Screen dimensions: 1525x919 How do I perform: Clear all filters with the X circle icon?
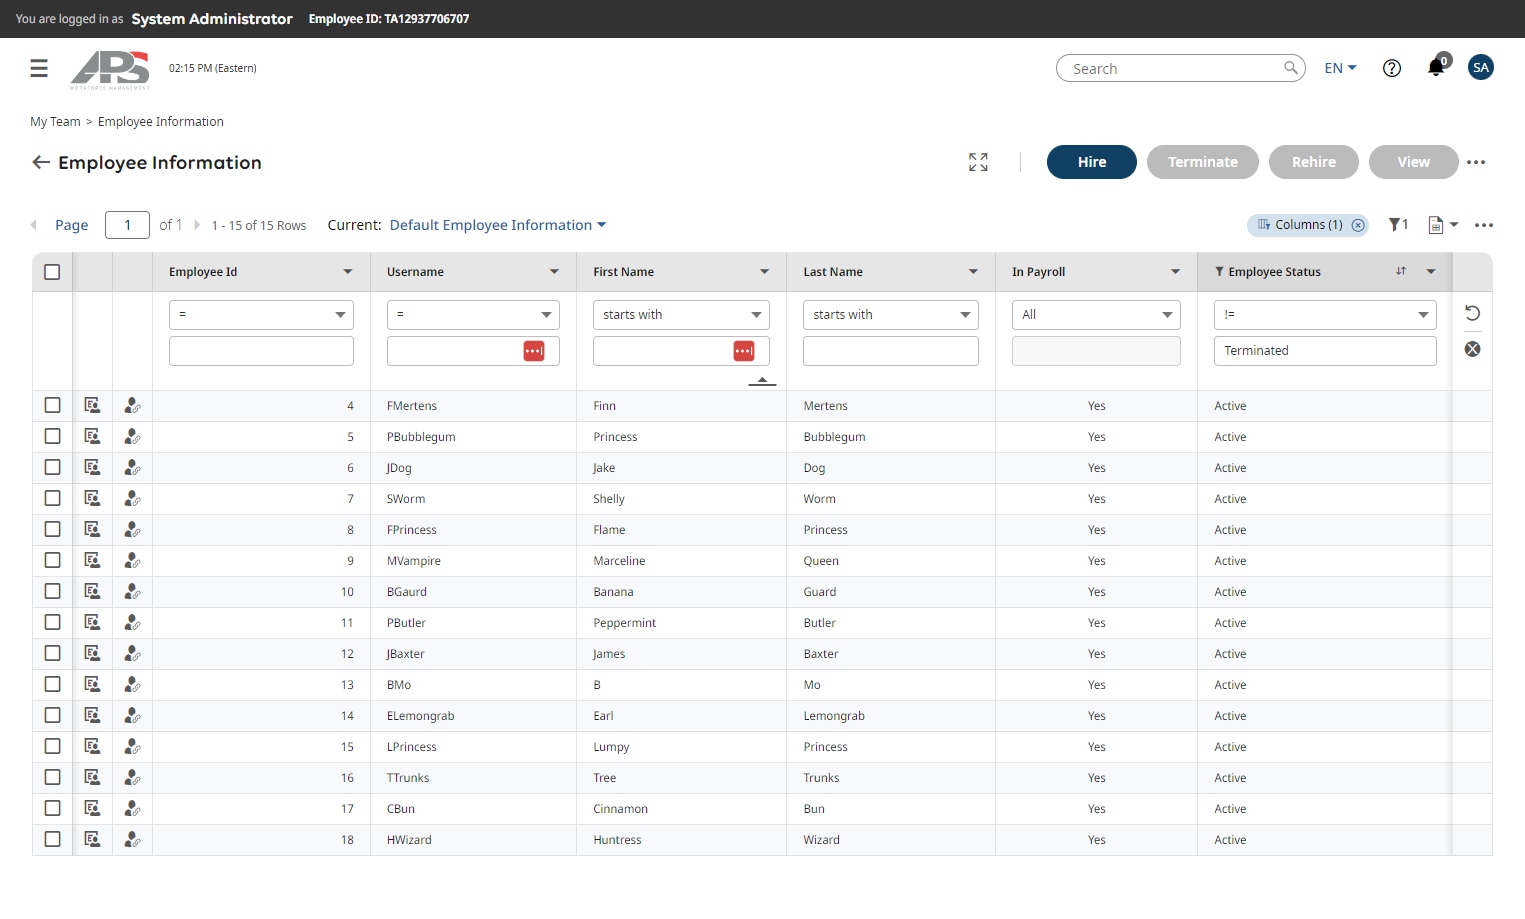pos(1472,349)
